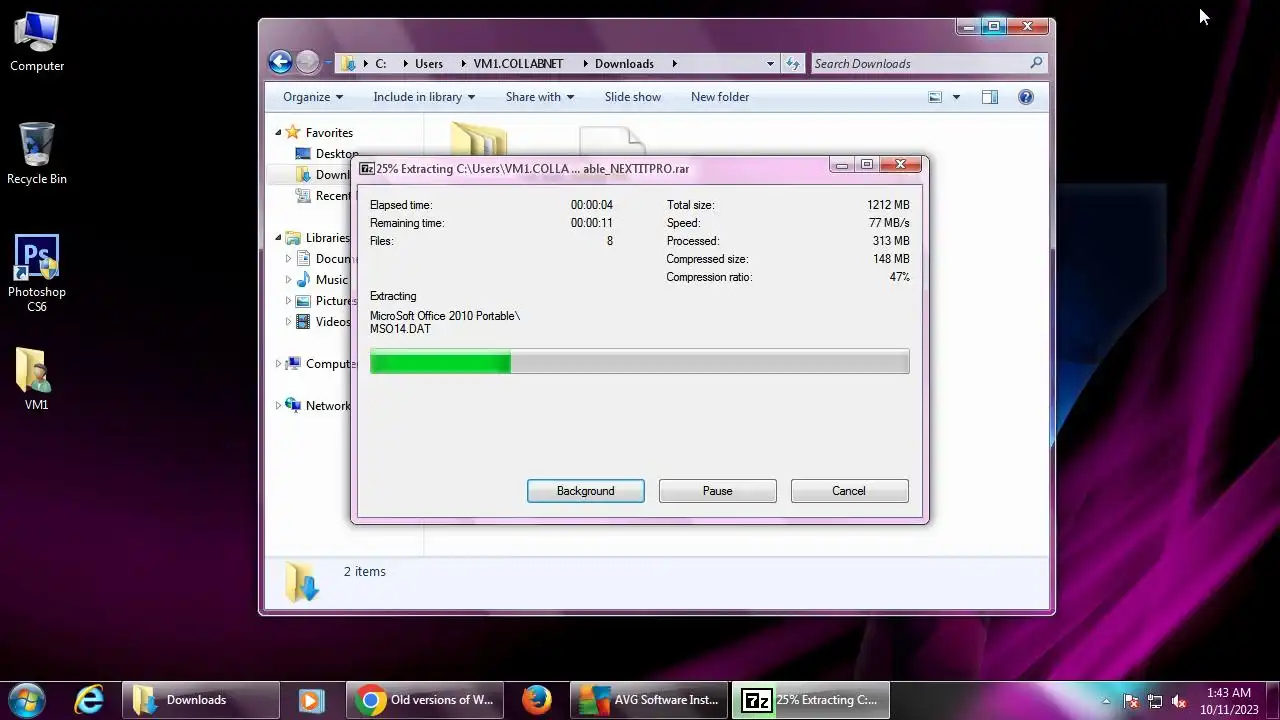Open Windows Media Player taskbar icon
1280x720 pixels.
[x=312, y=700]
